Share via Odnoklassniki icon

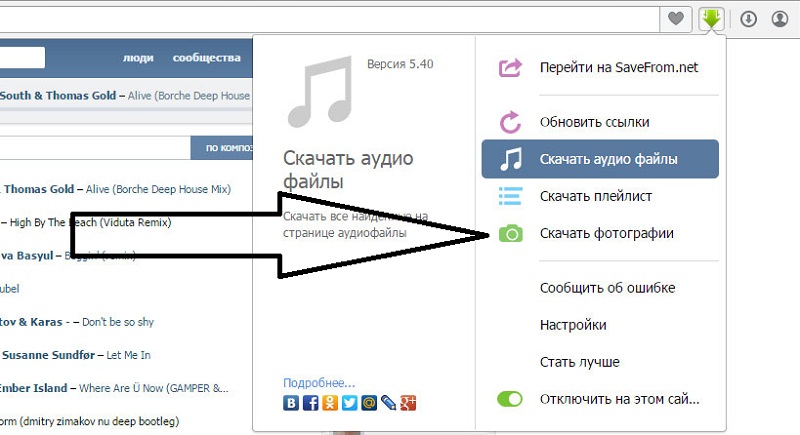coord(330,403)
